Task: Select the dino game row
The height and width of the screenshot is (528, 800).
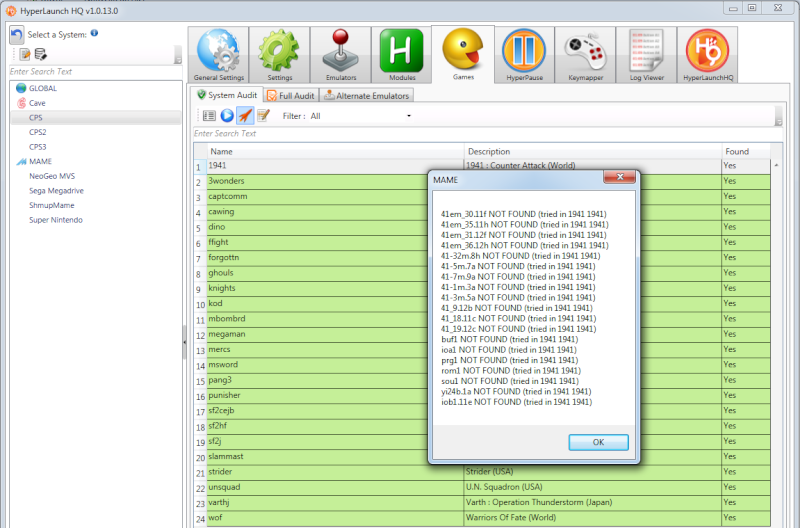Action: click(482, 227)
